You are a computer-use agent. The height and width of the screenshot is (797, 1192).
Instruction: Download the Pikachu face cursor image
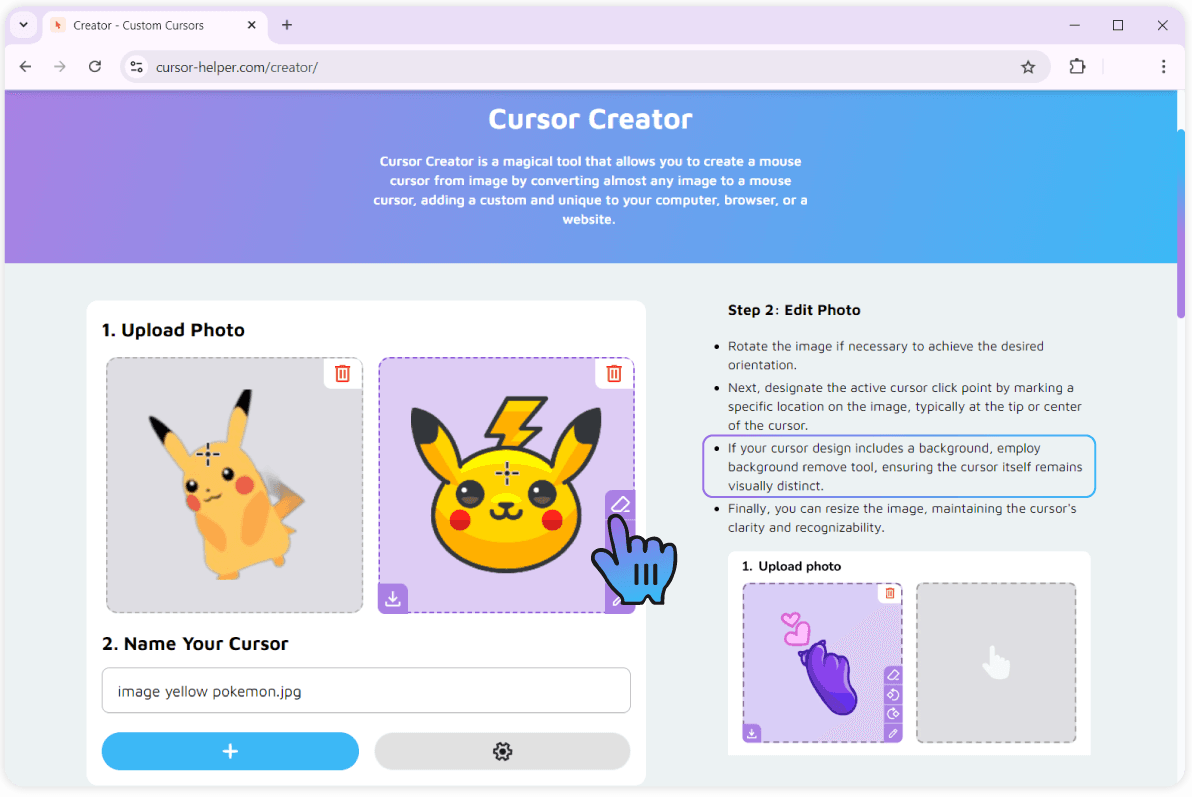[393, 599]
